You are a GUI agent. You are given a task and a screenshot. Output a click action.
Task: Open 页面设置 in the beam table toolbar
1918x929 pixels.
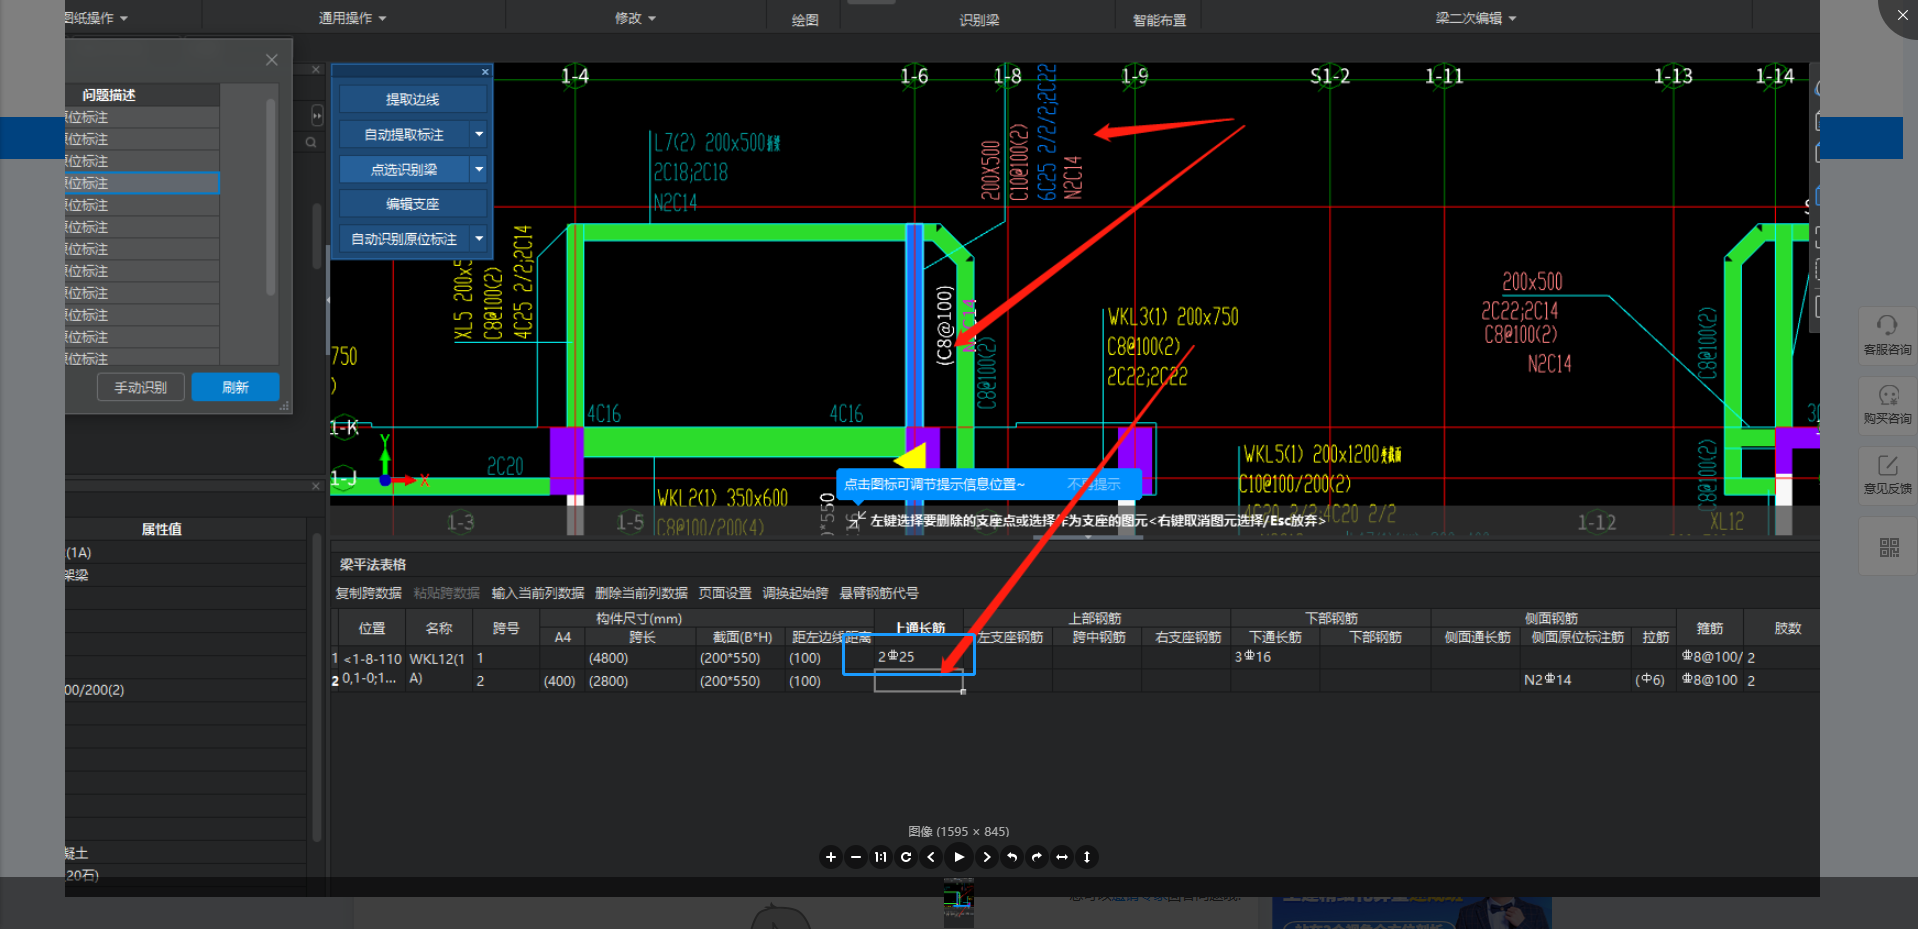pos(725,593)
